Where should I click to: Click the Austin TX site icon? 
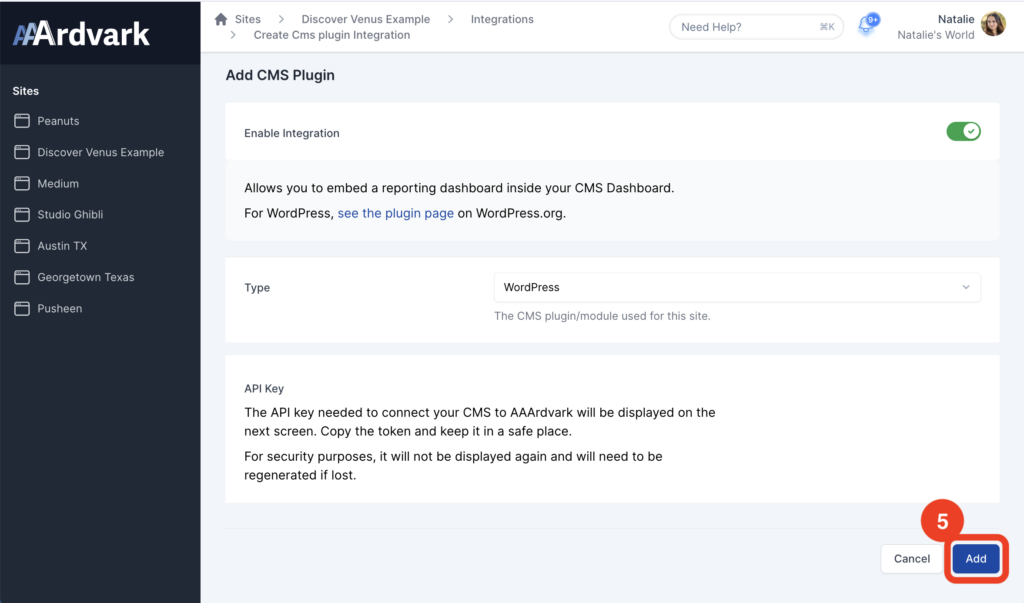click(21, 246)
